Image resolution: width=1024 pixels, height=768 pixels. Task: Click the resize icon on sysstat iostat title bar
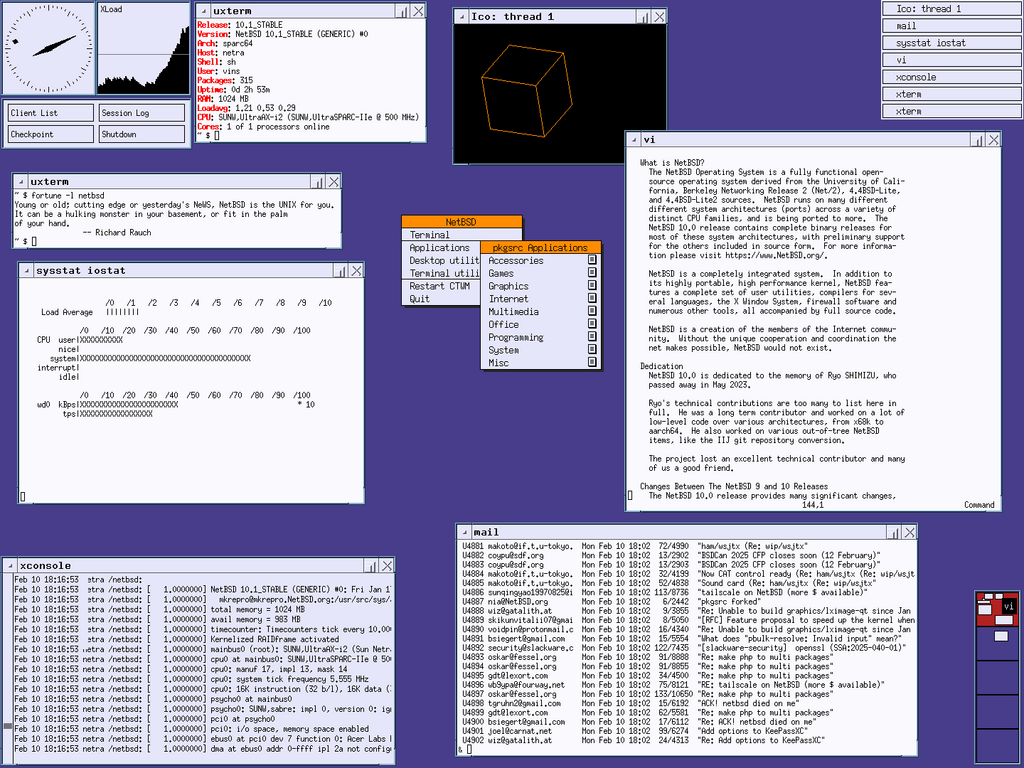(340, 270)
